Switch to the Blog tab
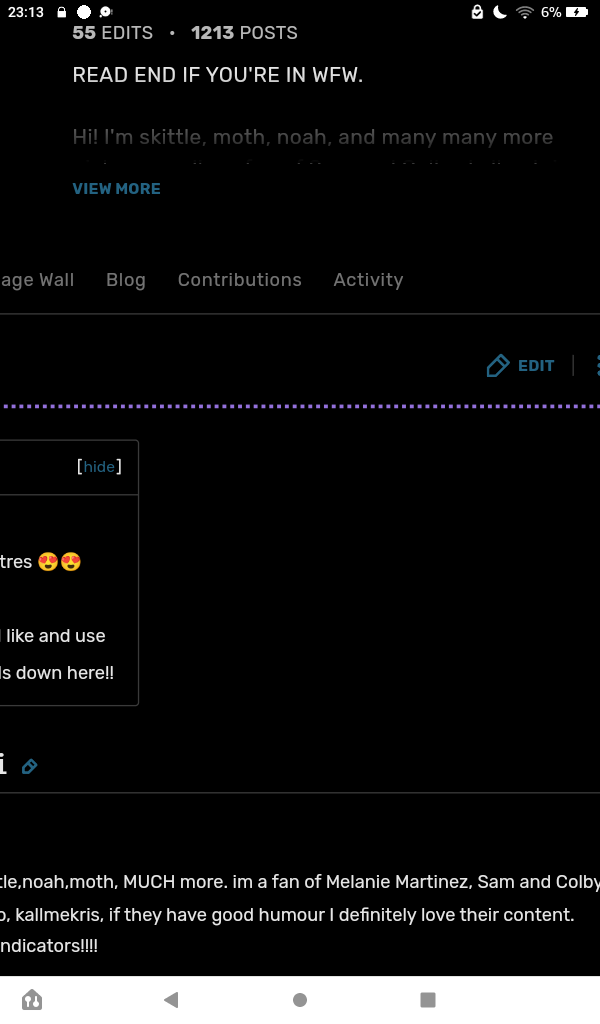The image size is (600, 1024). [125, 280]
